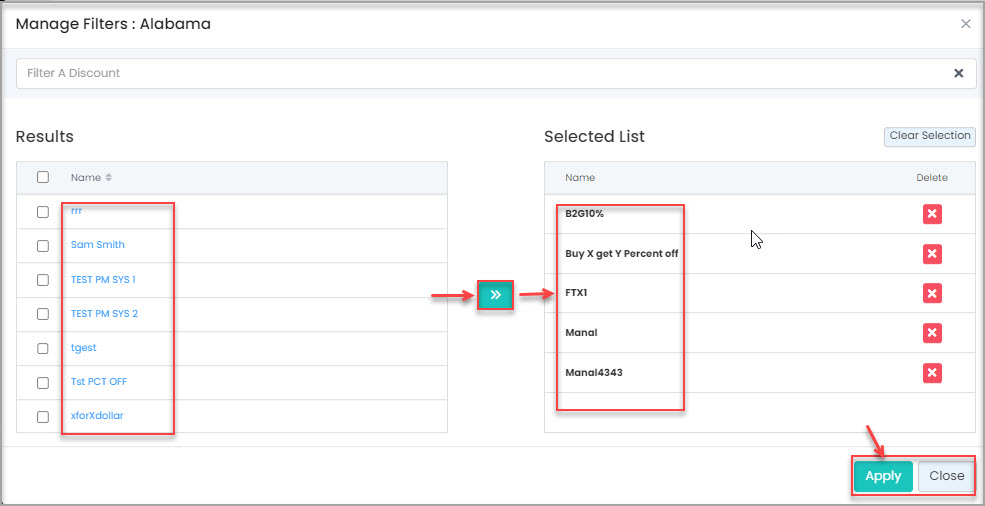Click the Clear Selection button

coord(929,136)
